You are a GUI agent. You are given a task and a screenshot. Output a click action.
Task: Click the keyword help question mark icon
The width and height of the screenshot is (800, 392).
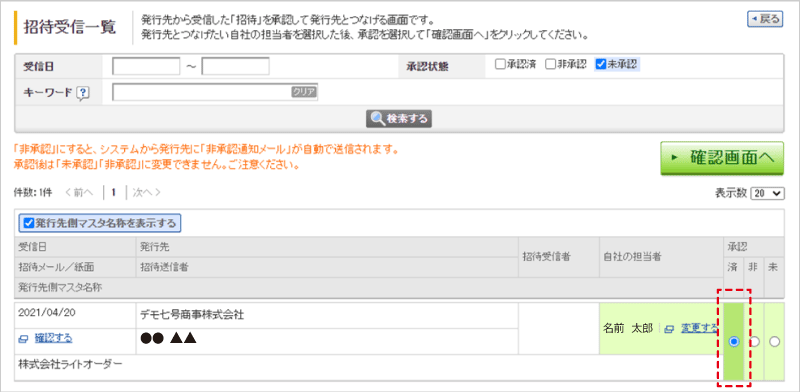(x=83, y=93)
